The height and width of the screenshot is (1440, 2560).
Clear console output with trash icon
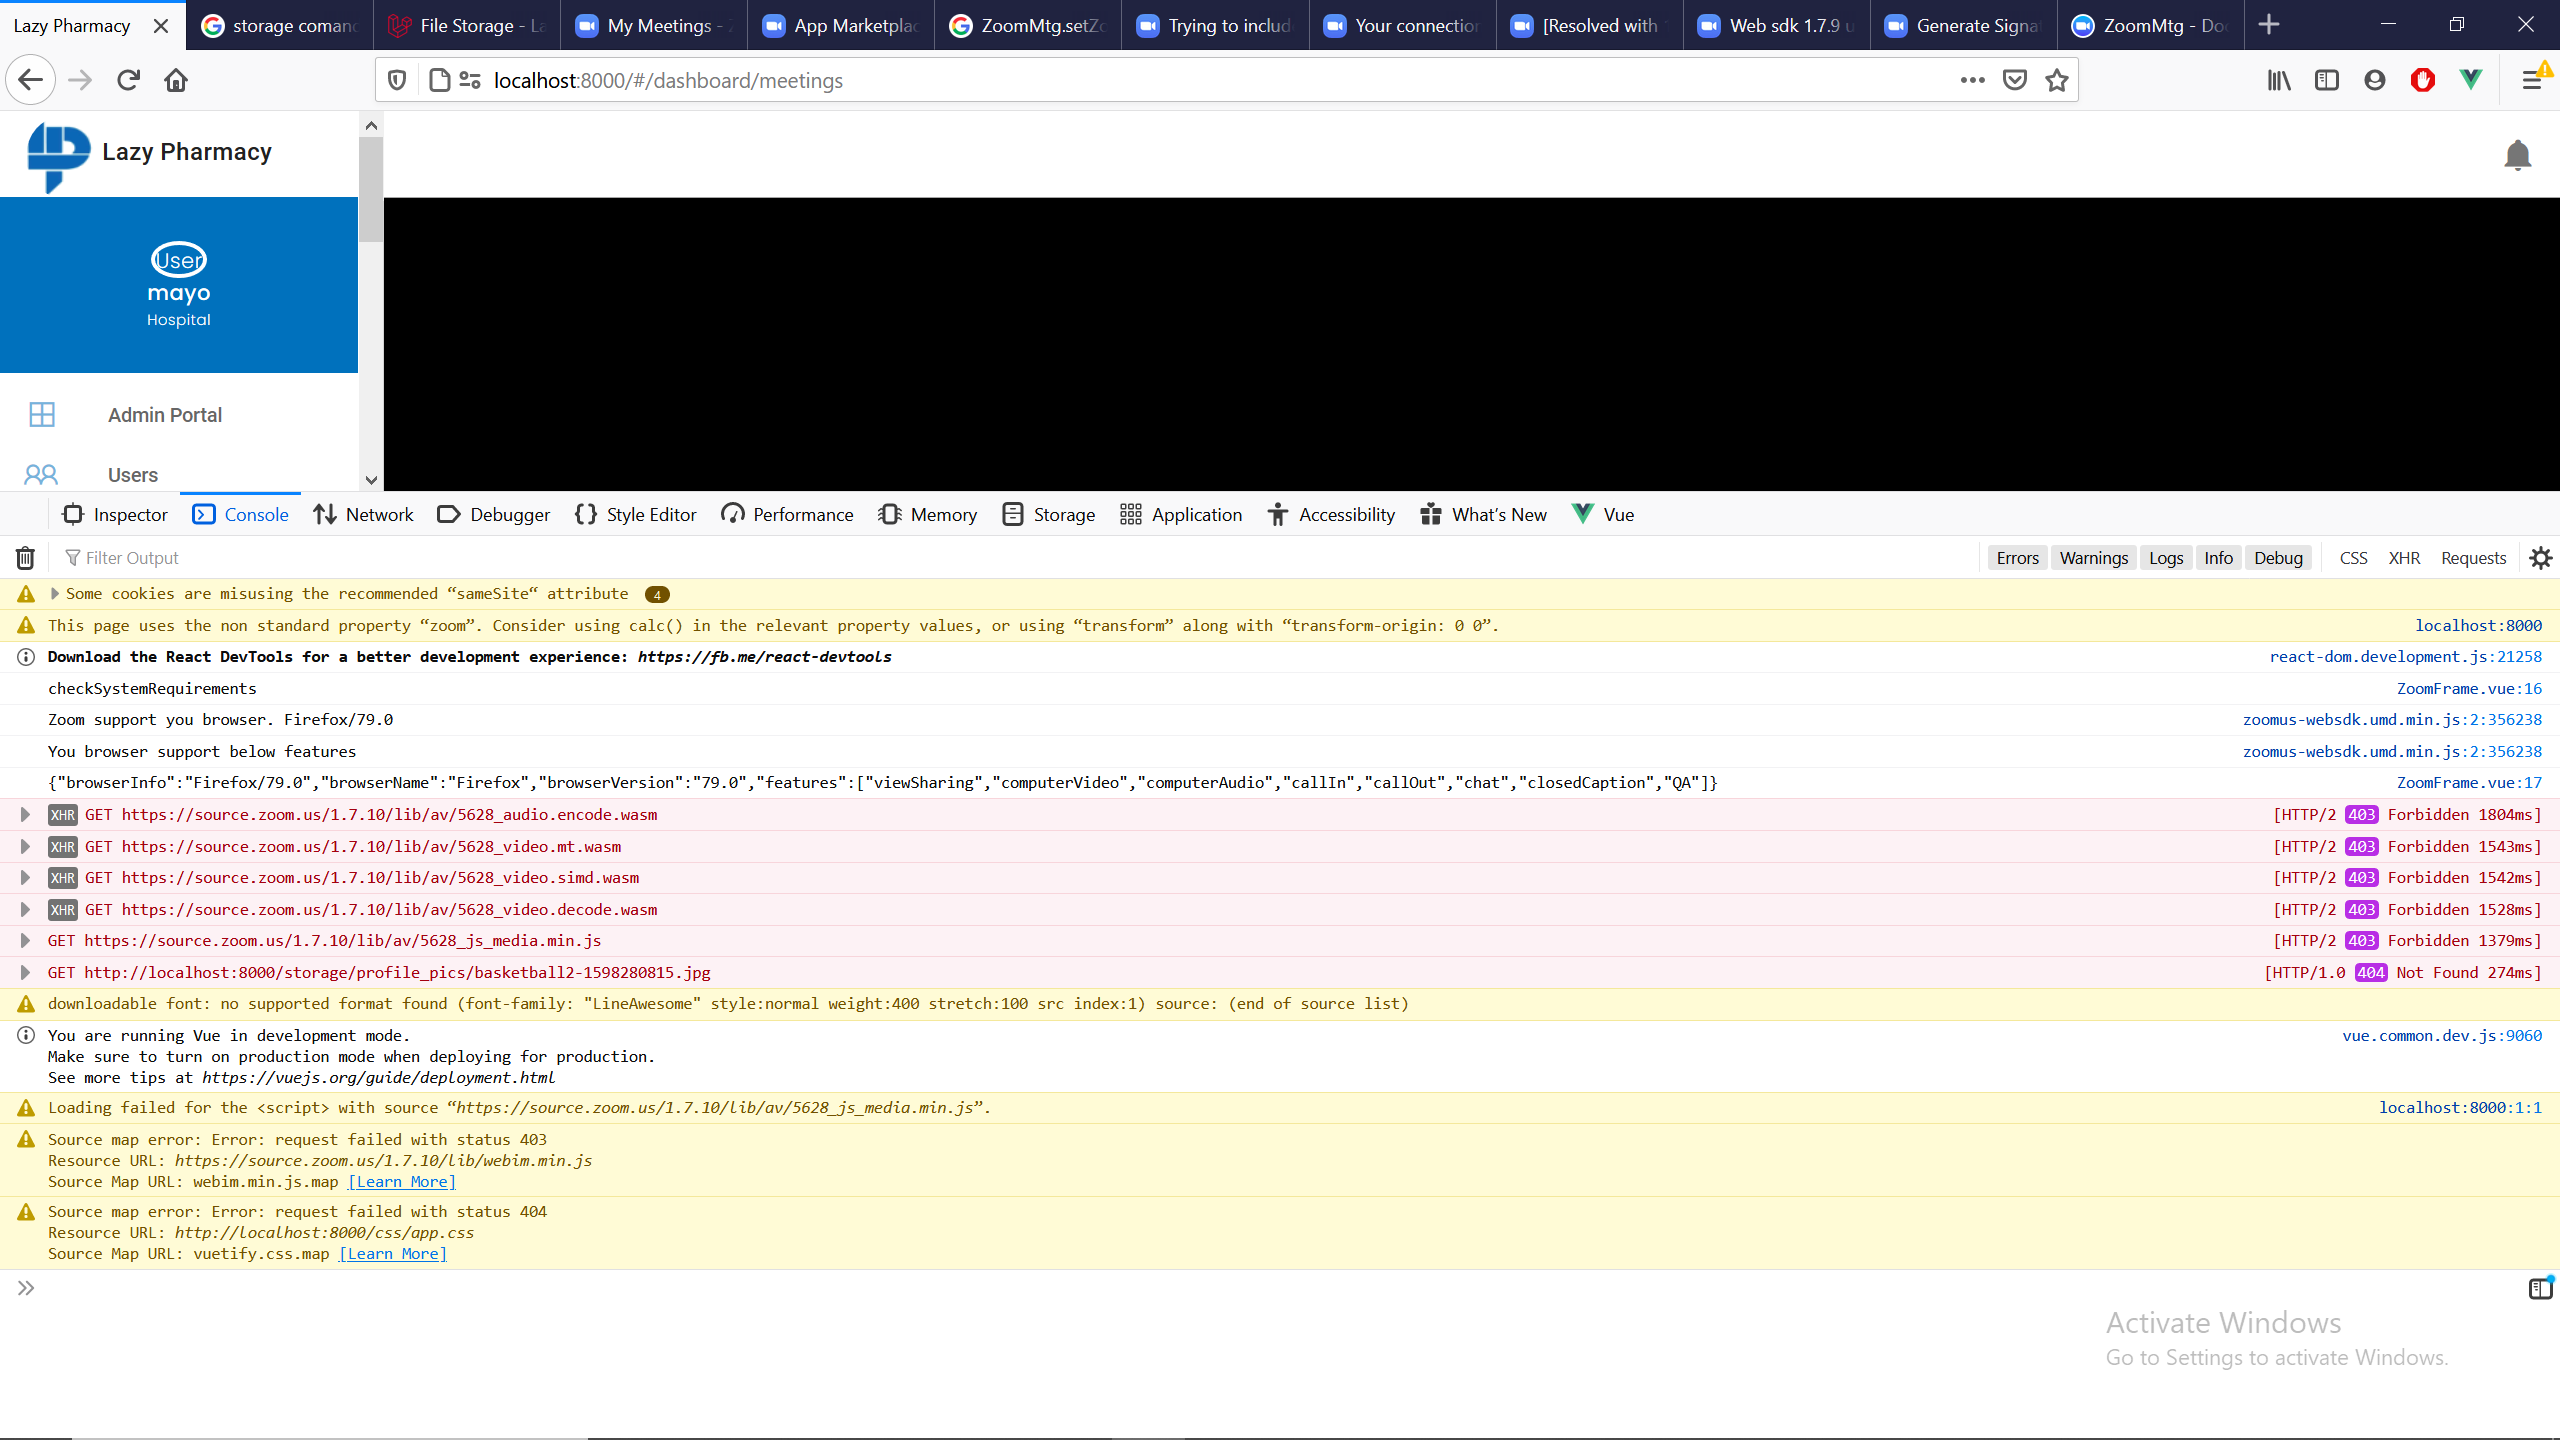[x=25, y=558]
